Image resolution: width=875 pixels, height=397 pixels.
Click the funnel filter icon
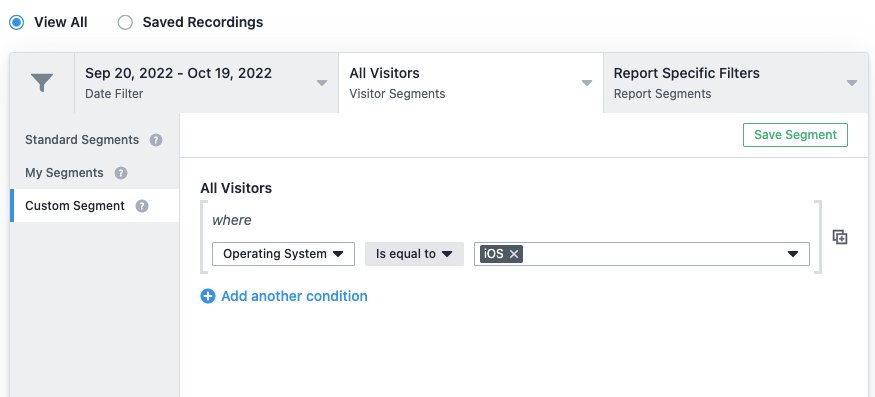[42, 83]
